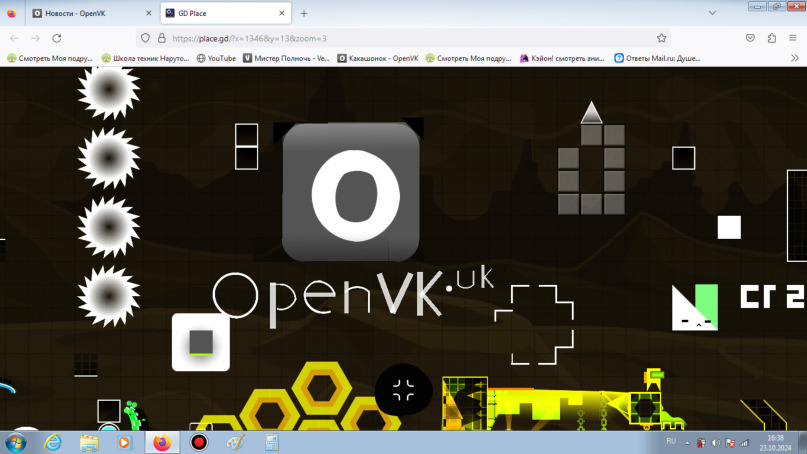Image resolution: width=807 pixels, height=454 pixels.
Task: Select the GD Place tab
Action: pyautogui.click(x=225, y=13)
